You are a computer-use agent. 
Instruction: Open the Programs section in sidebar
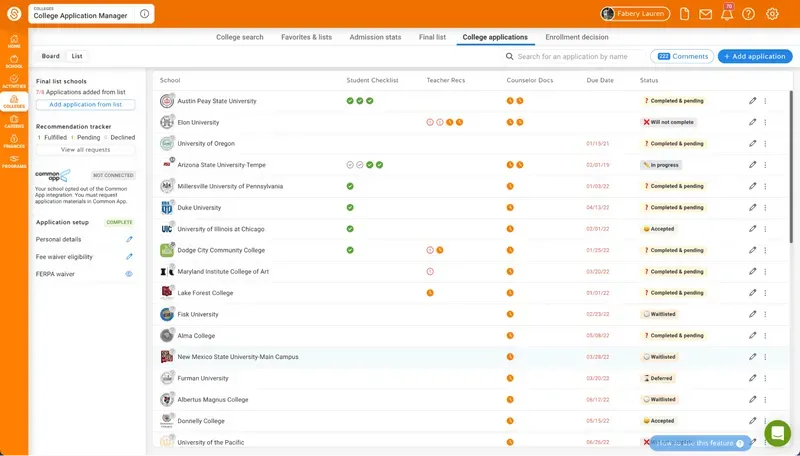(14, 161)
